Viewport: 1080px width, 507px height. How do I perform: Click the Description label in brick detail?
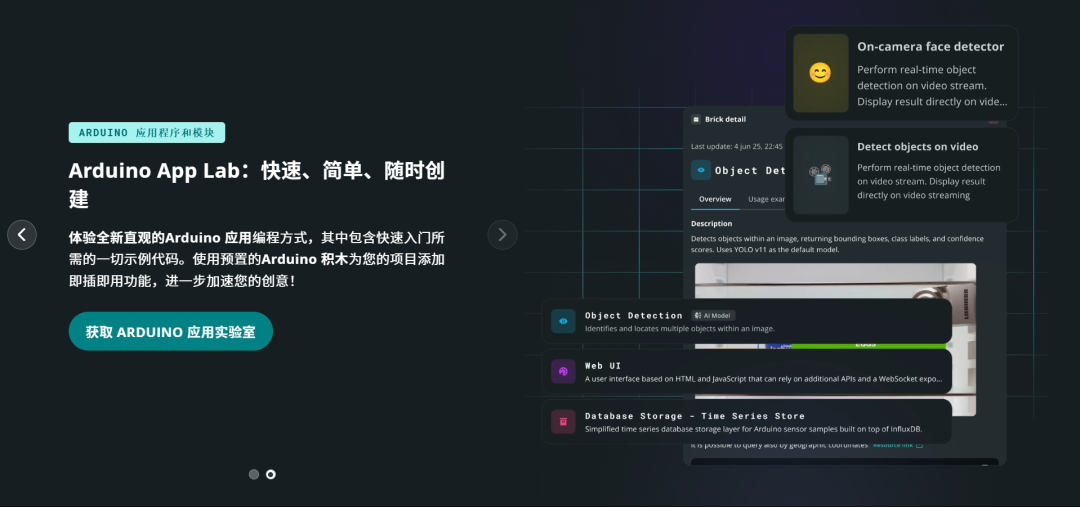pos(712,223)
